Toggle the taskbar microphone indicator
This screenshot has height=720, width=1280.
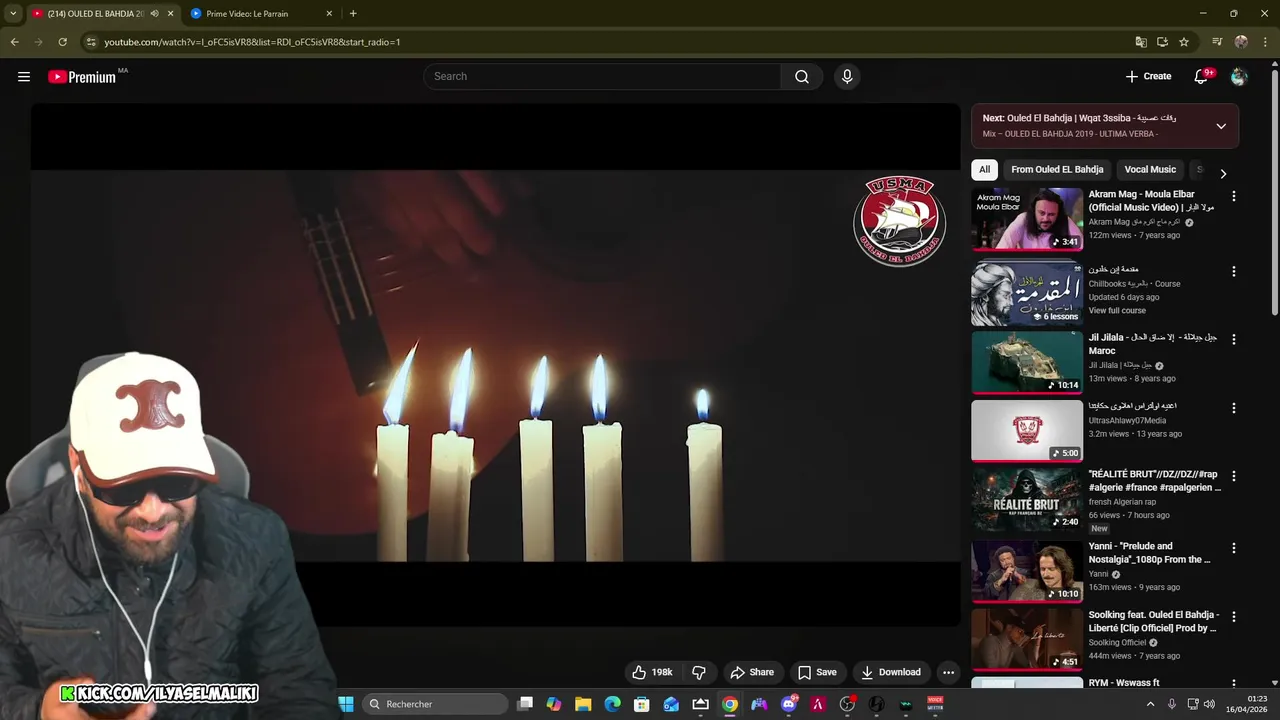(1172, 704)
